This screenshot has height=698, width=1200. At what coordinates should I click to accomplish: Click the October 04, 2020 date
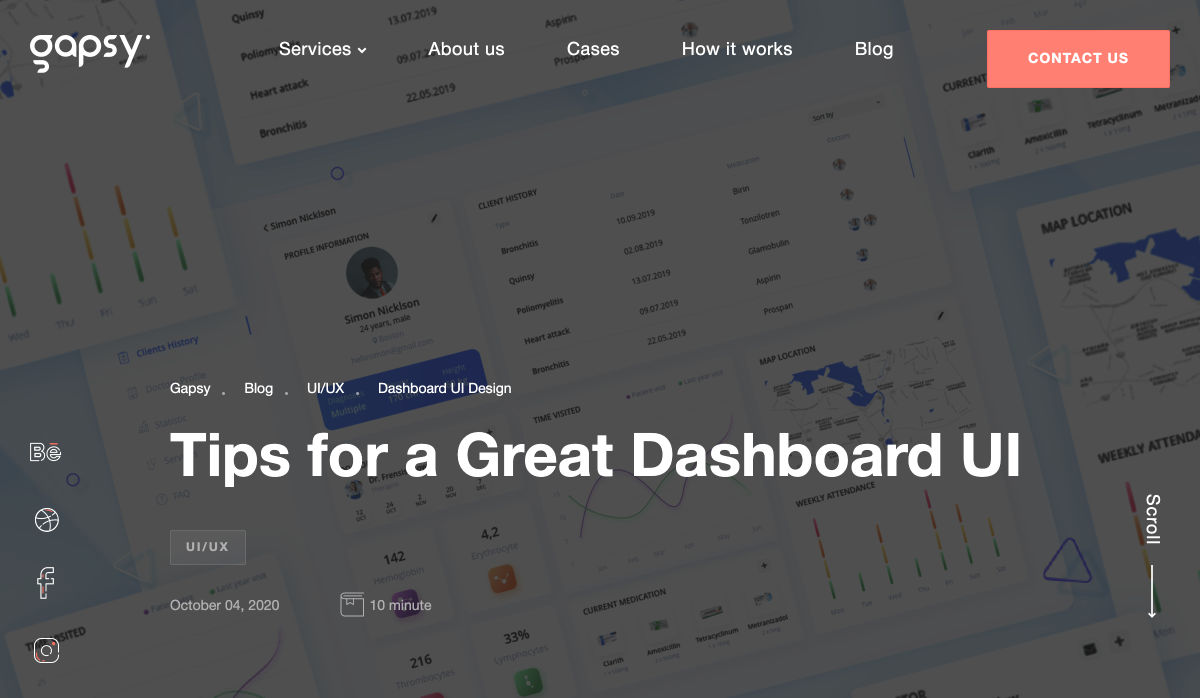[x=225, y=605]
